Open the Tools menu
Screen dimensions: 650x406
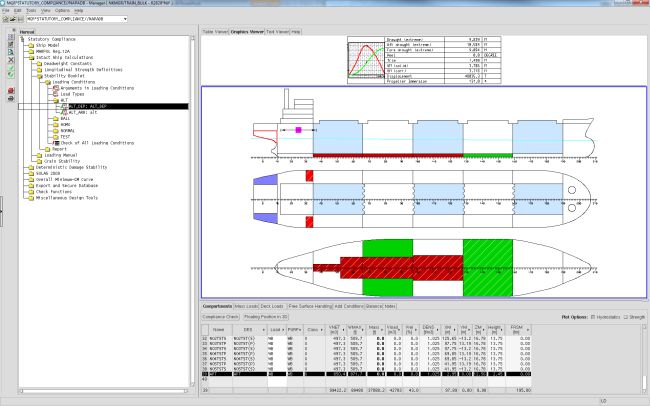(x=31, y=10)
